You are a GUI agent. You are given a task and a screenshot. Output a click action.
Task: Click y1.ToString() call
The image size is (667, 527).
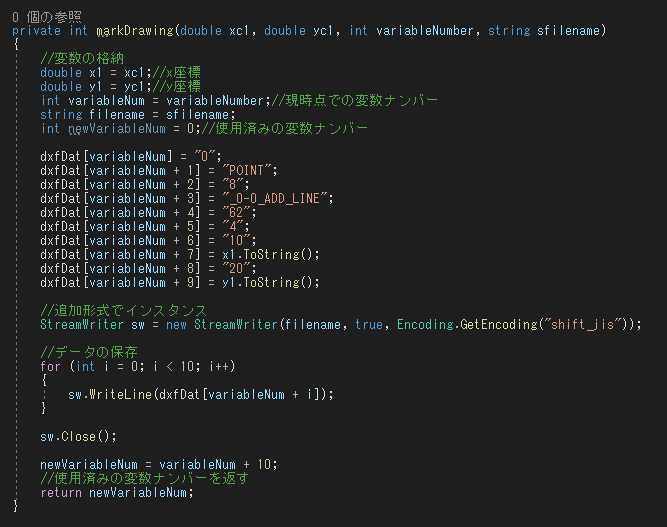[x=267, y=283]
